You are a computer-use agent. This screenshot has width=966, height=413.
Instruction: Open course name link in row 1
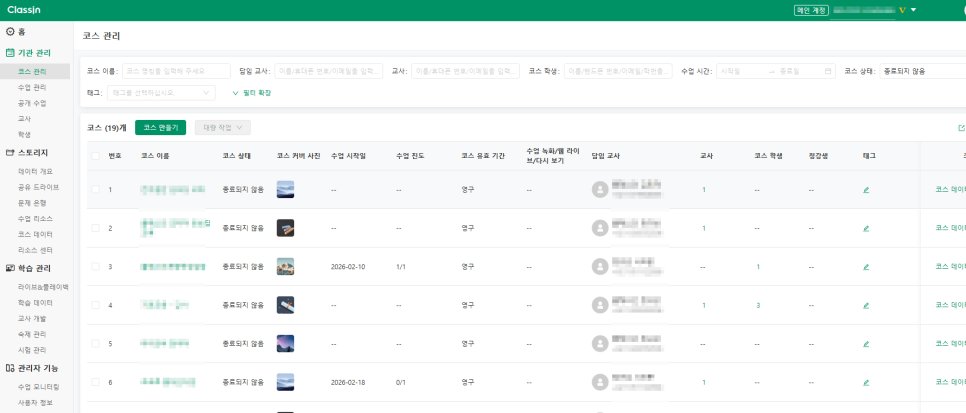[x=172, y=190]
